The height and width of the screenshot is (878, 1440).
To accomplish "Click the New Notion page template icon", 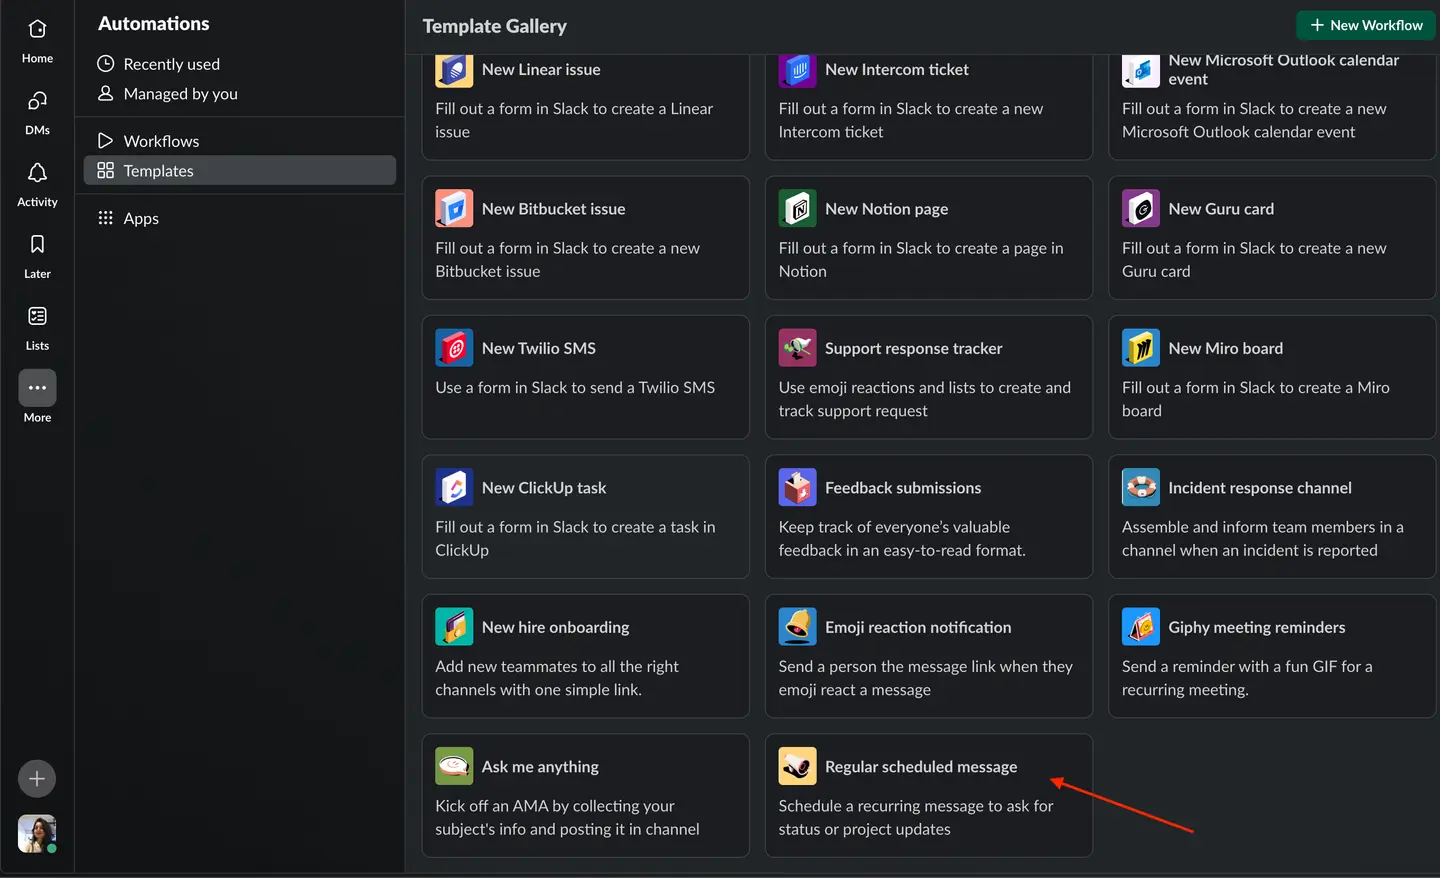I will (x=797, y=209).
